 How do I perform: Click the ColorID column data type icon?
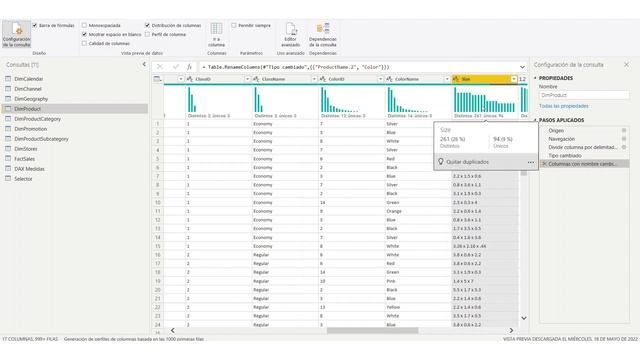coord(323,79)
